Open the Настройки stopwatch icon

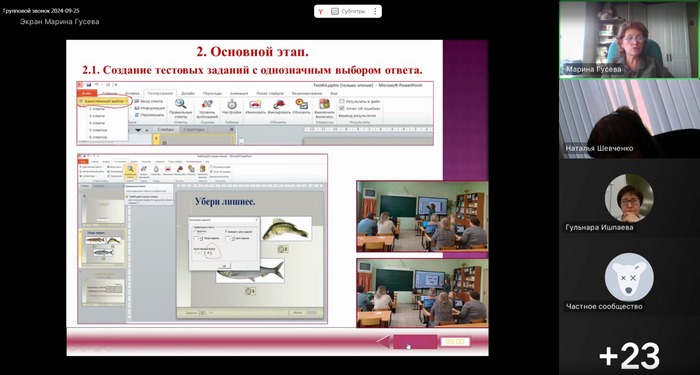232,104
